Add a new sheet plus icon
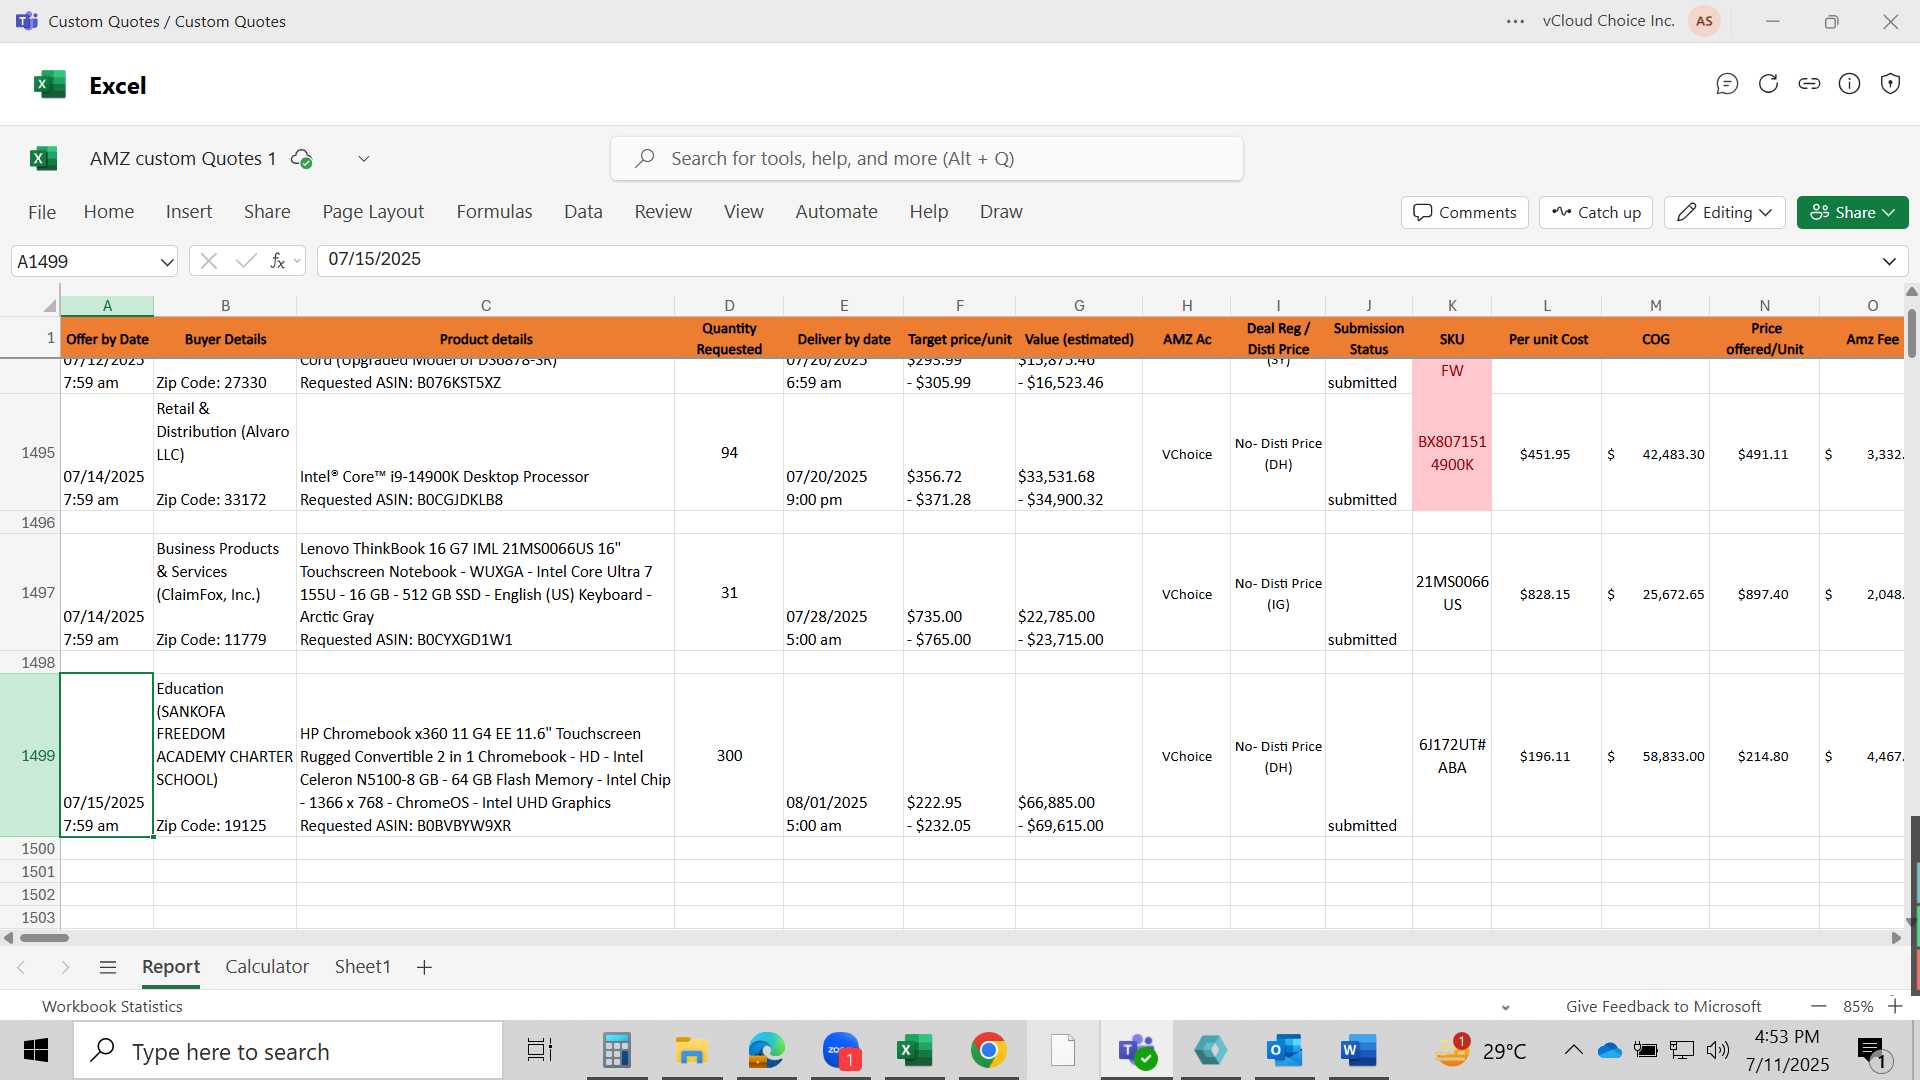 point(424,967)
